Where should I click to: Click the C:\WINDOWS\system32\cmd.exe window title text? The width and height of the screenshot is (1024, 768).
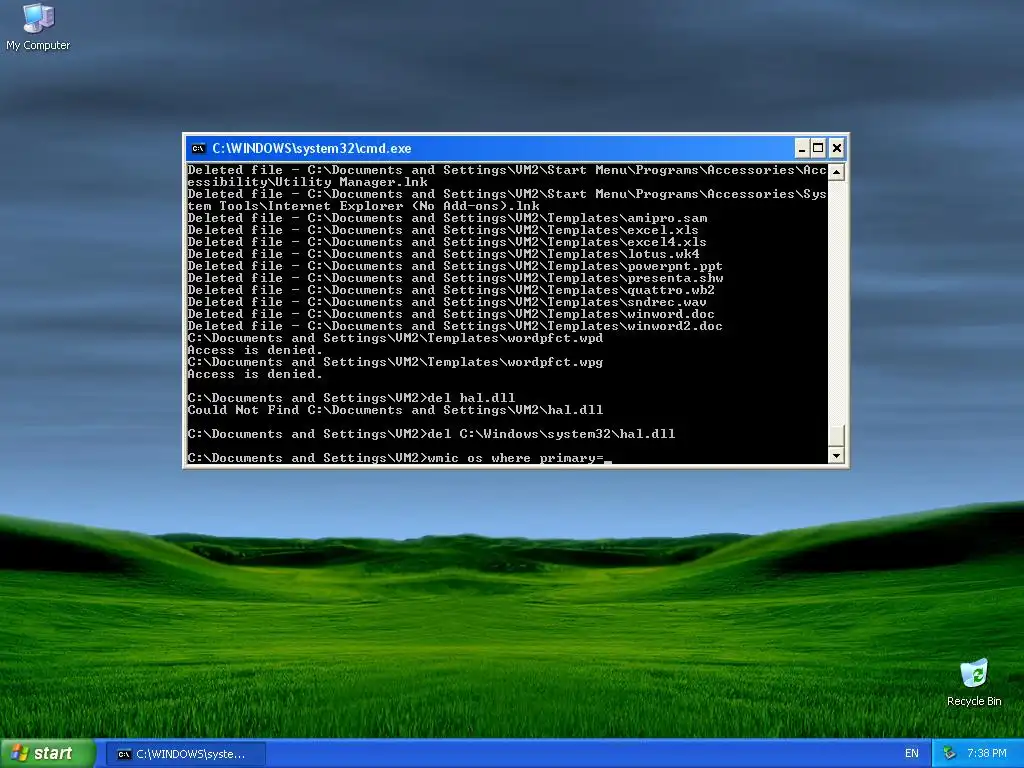pos(312,148)
